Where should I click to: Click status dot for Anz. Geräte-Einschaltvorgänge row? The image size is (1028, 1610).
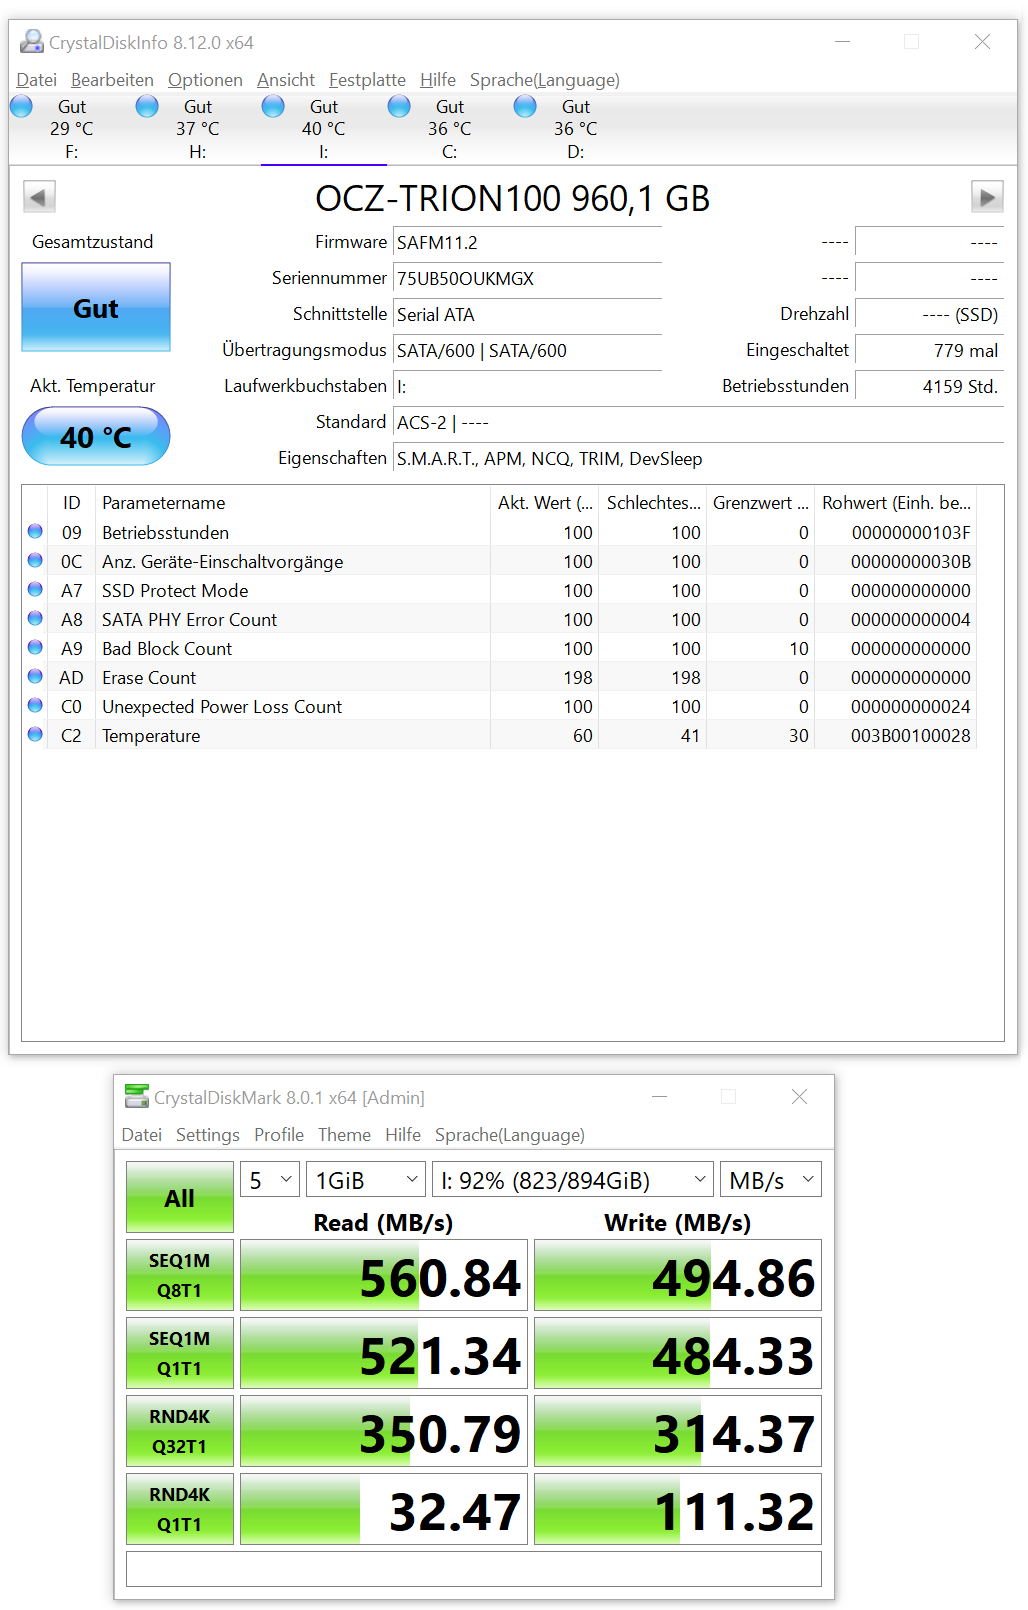pyautogui.click(x=35, y=561)
